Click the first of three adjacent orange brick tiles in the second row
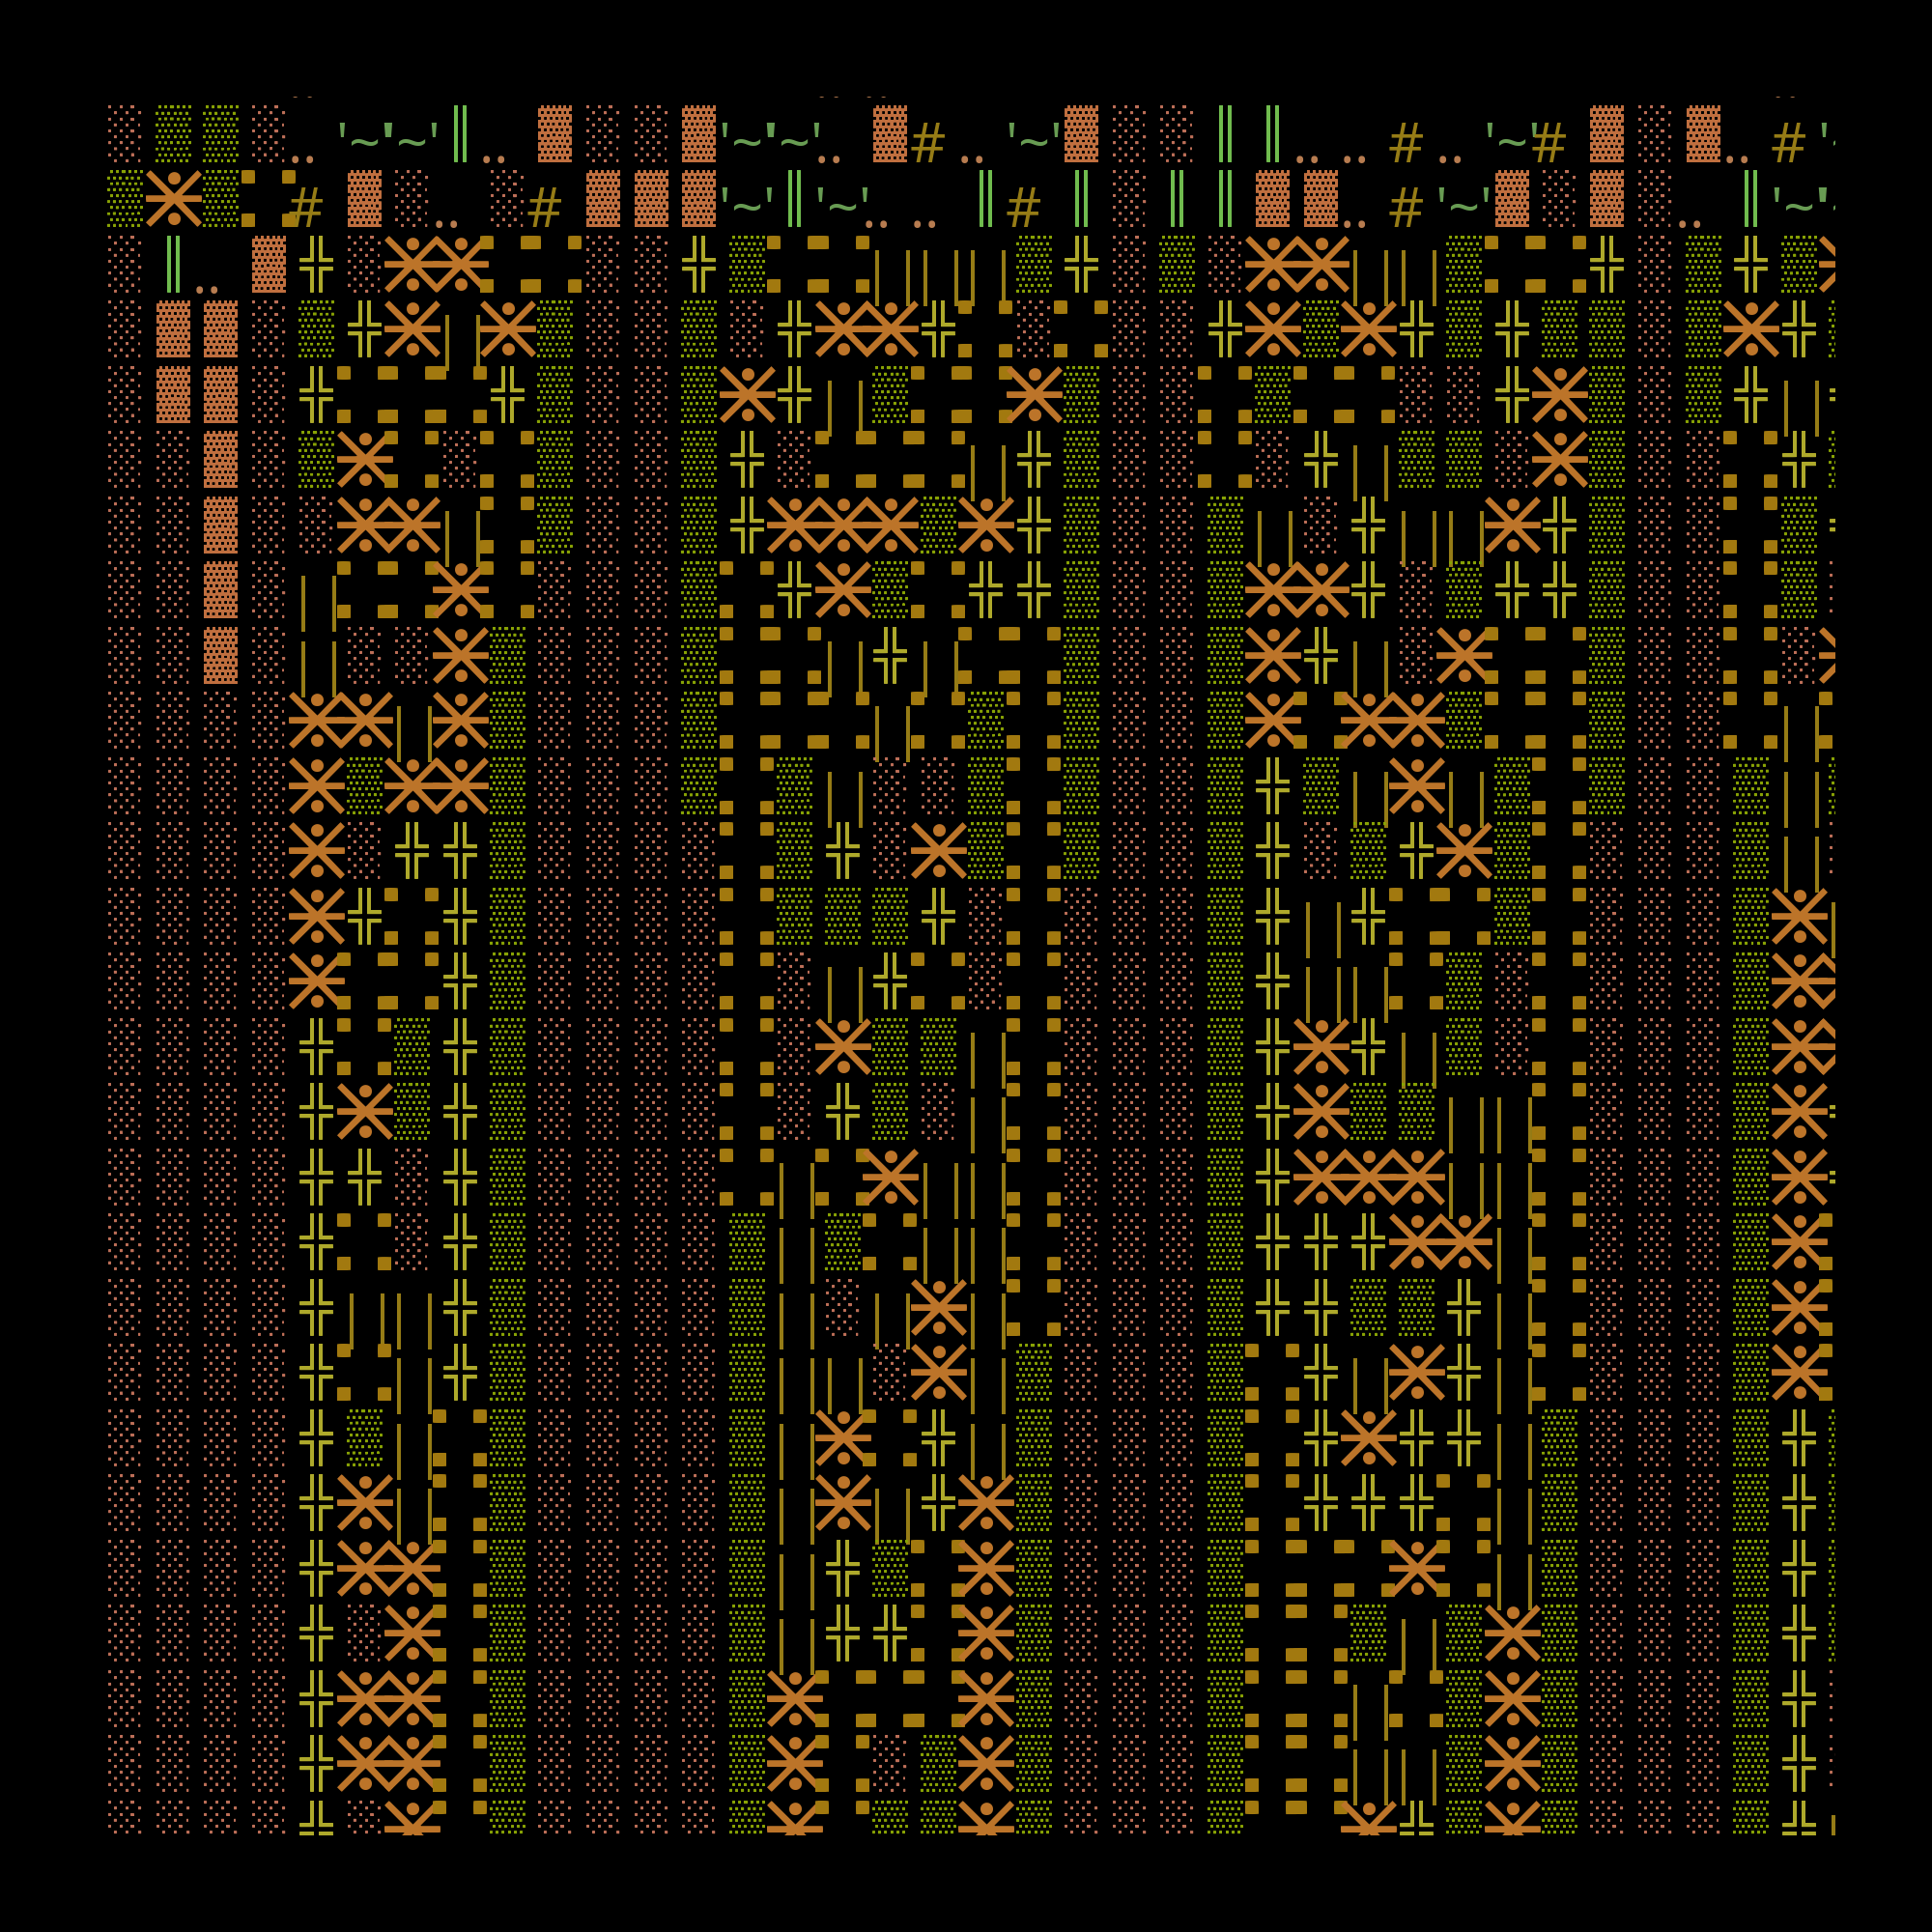Screen dimensions: 1932x1932 (603, 198)
